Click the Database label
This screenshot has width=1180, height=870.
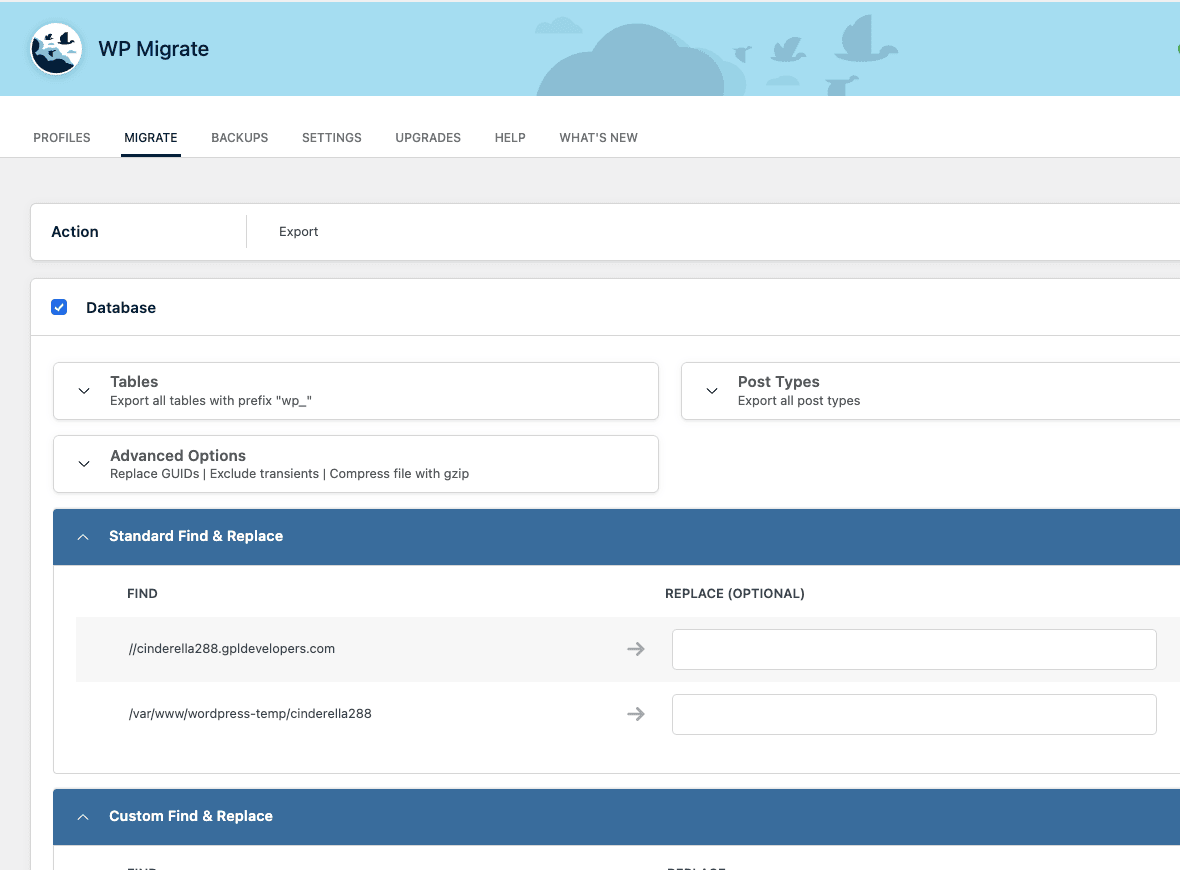click(121, 308)
